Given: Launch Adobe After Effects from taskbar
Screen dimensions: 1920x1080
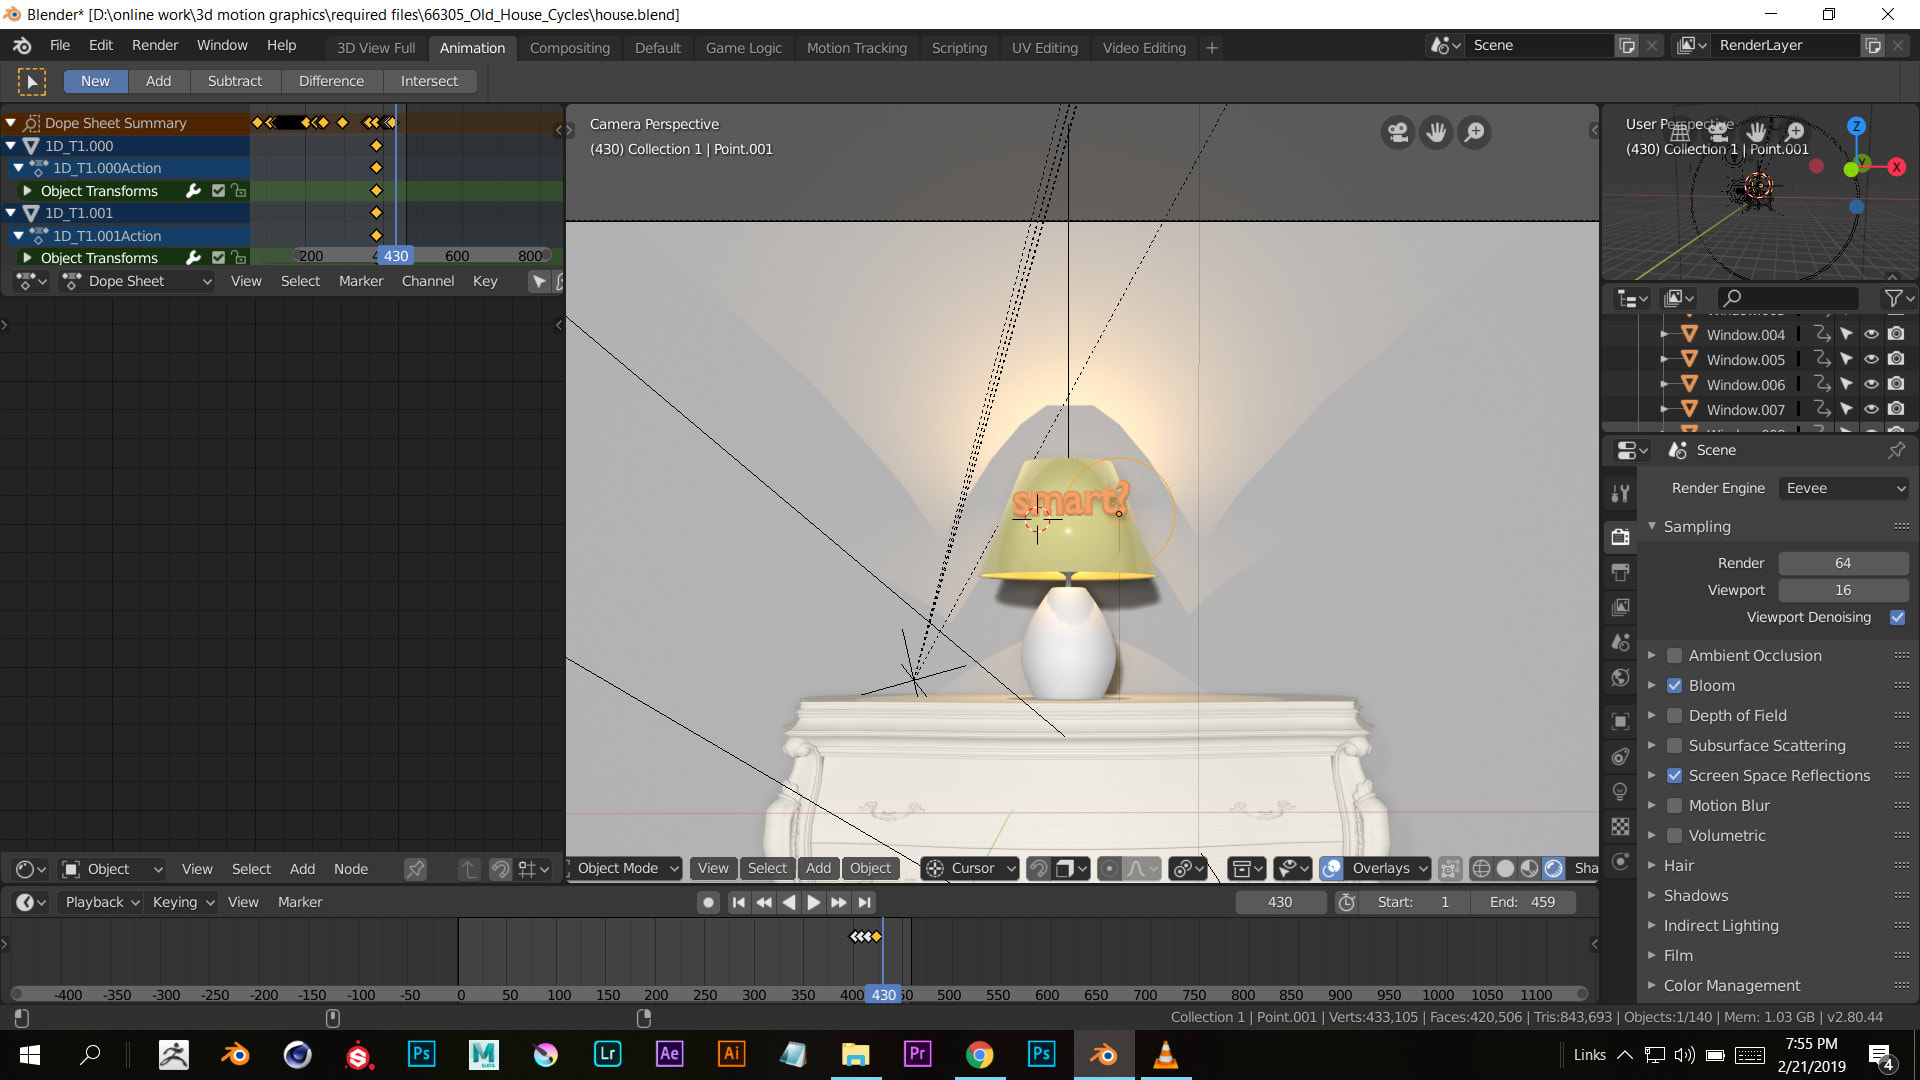Looking at the screenshot, I should 669,1054.
